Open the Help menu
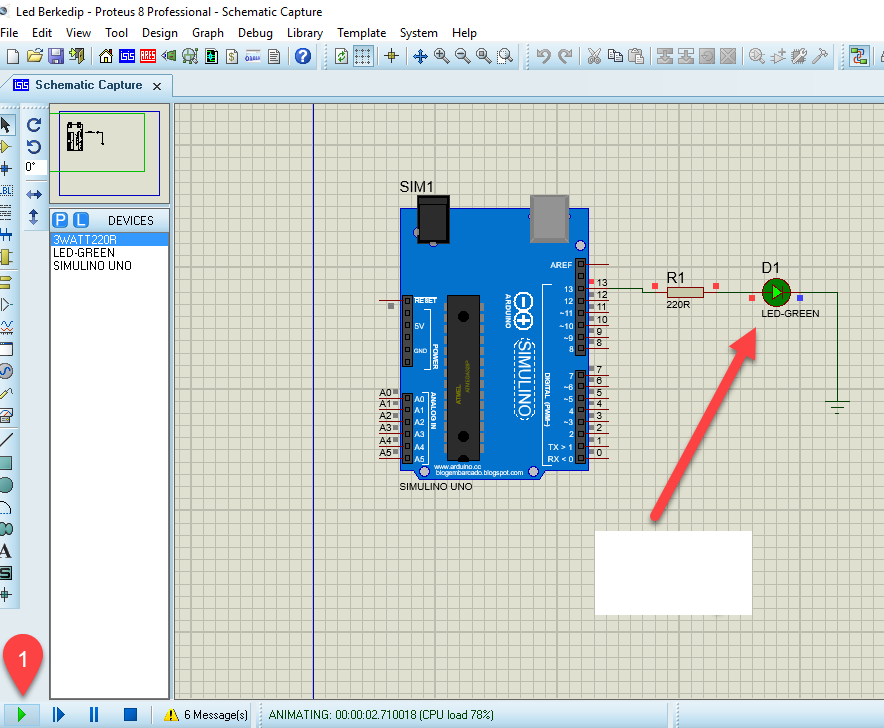Screen dimensions: 884x728 pyautogui.click(x=464, y=33)
